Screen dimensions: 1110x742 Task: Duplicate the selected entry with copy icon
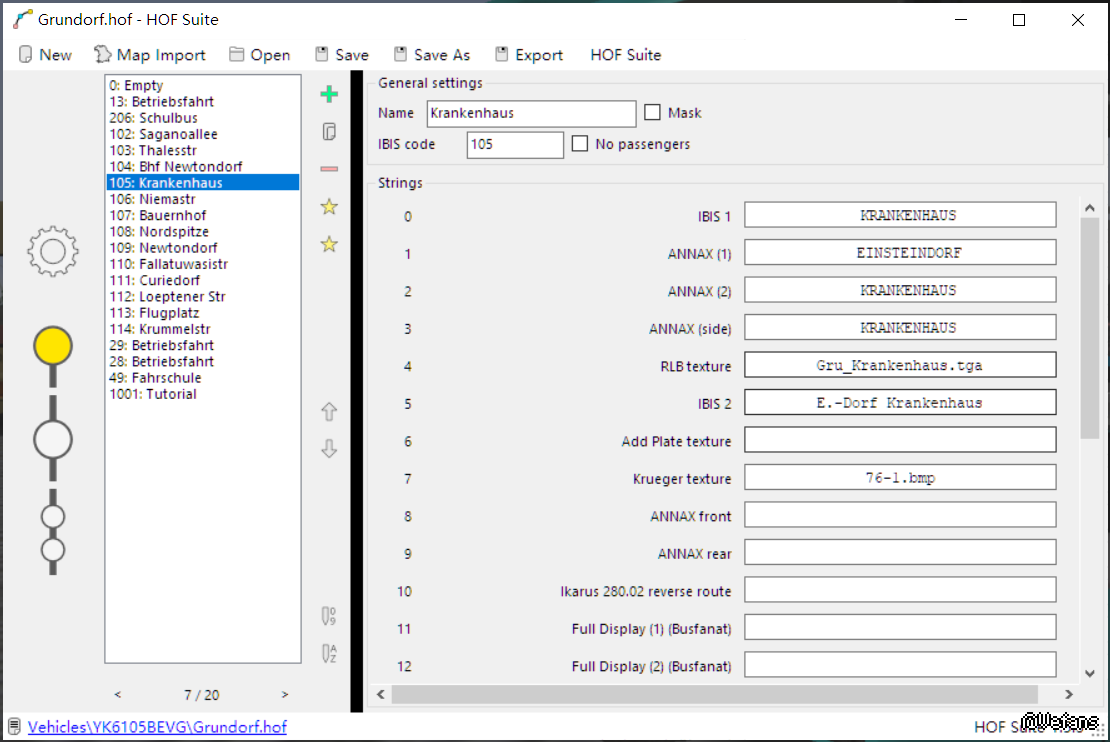328,132
